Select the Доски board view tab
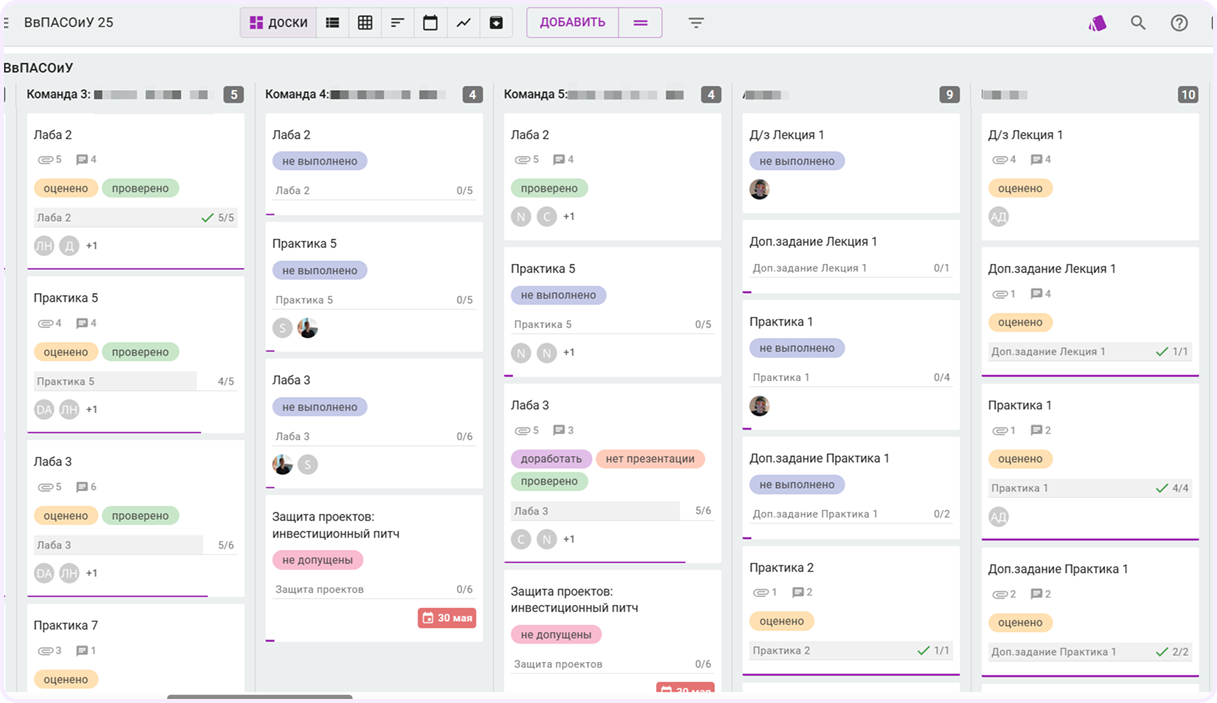The image size is (1217, 703). pos(278,23)
